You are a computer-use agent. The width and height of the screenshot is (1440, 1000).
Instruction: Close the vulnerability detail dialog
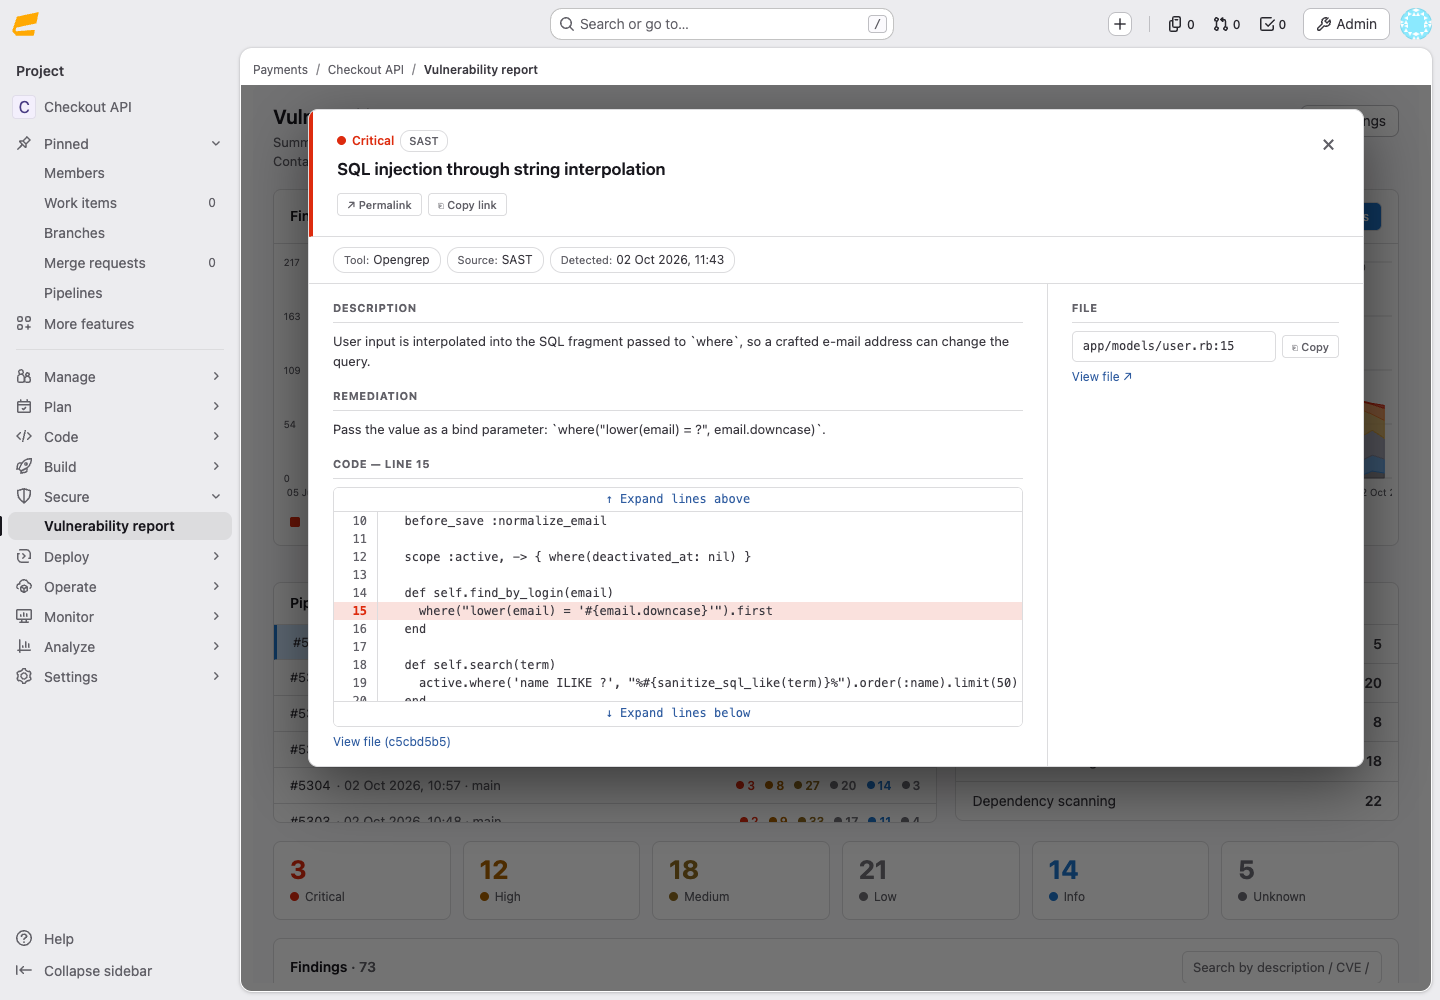[1328, 145]
